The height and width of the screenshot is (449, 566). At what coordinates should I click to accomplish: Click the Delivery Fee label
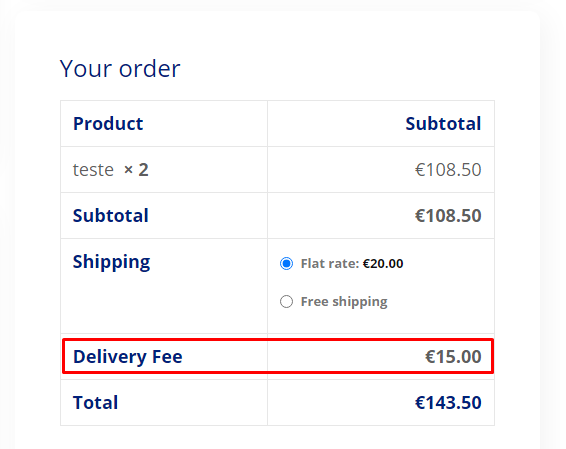pyautogui.click(x=128, y=357)
